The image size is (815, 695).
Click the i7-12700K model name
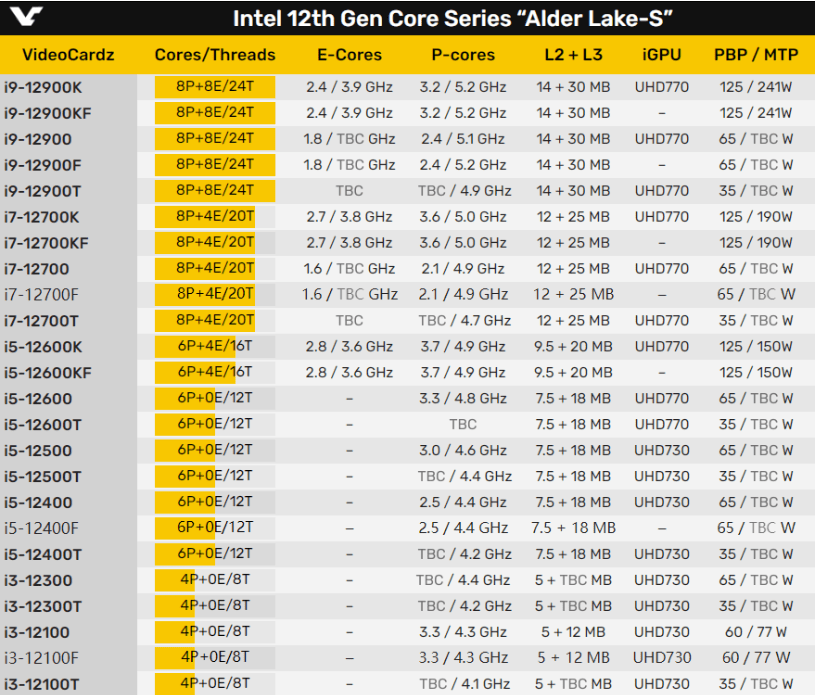[42, 217]
